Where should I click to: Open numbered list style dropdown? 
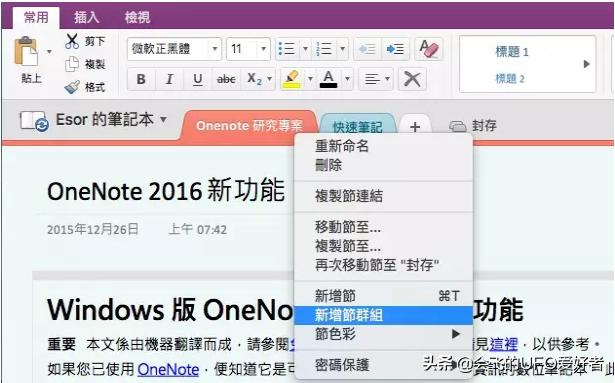pyautogui.click(x=342, y=49)
